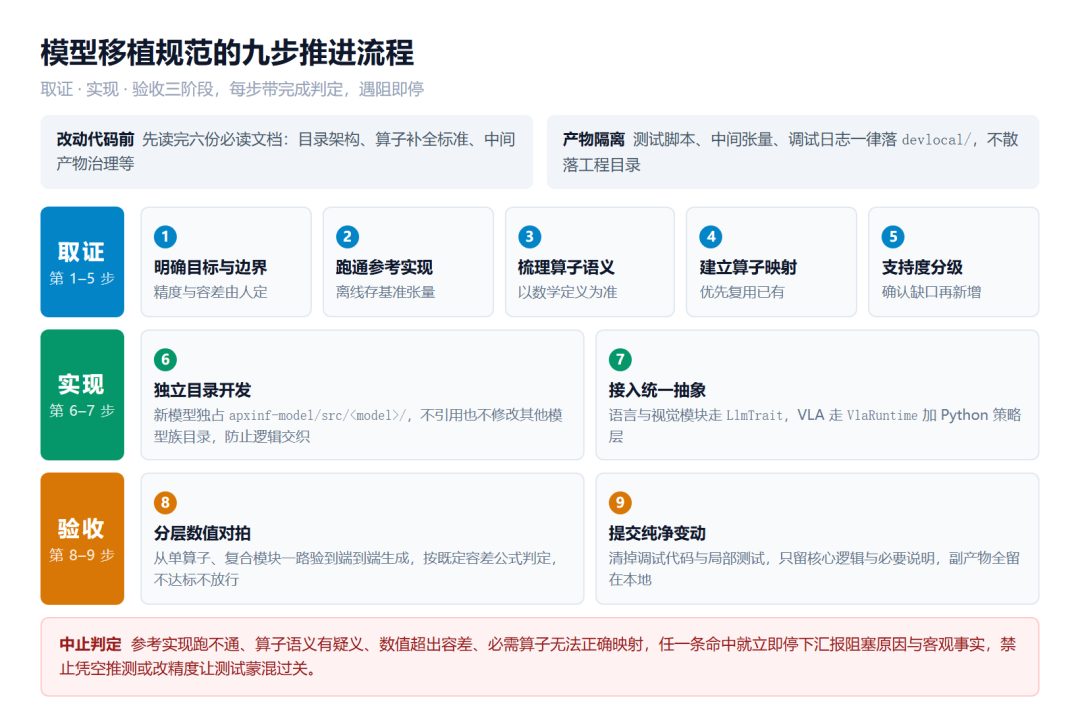Viewport: 1080px width, 725px height.
Task: Click the 梳理算子语义 card heading
Action: coord(565,267)
